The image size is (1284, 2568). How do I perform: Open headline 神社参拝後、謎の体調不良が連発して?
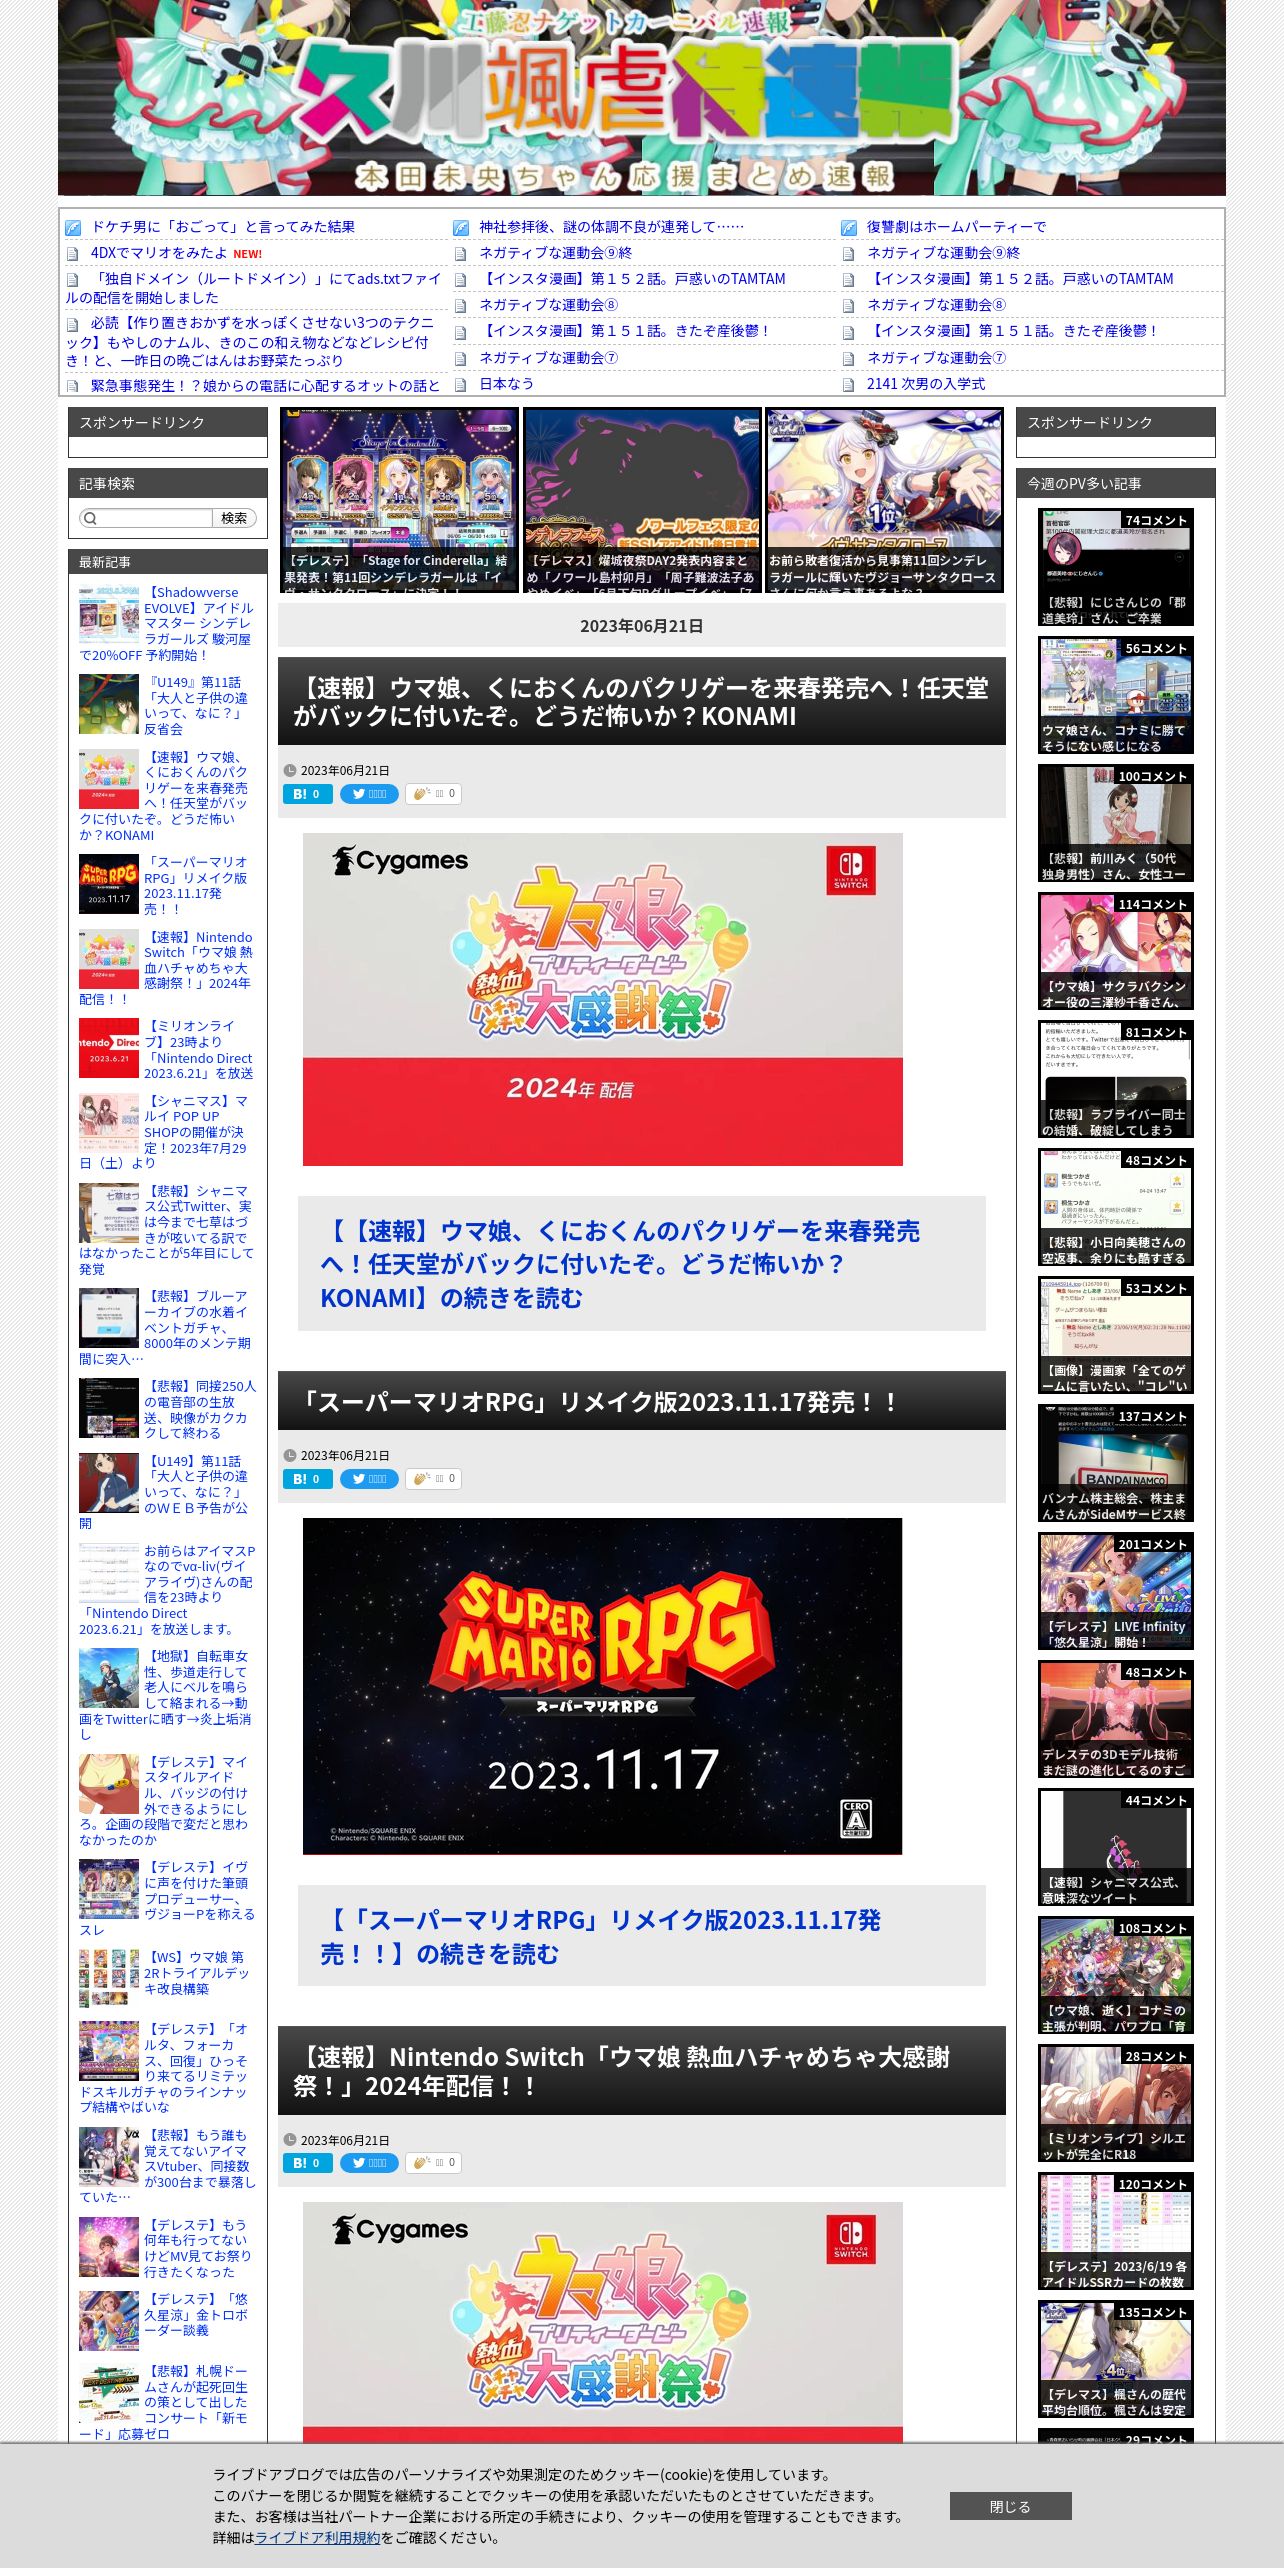pos(611,227)
